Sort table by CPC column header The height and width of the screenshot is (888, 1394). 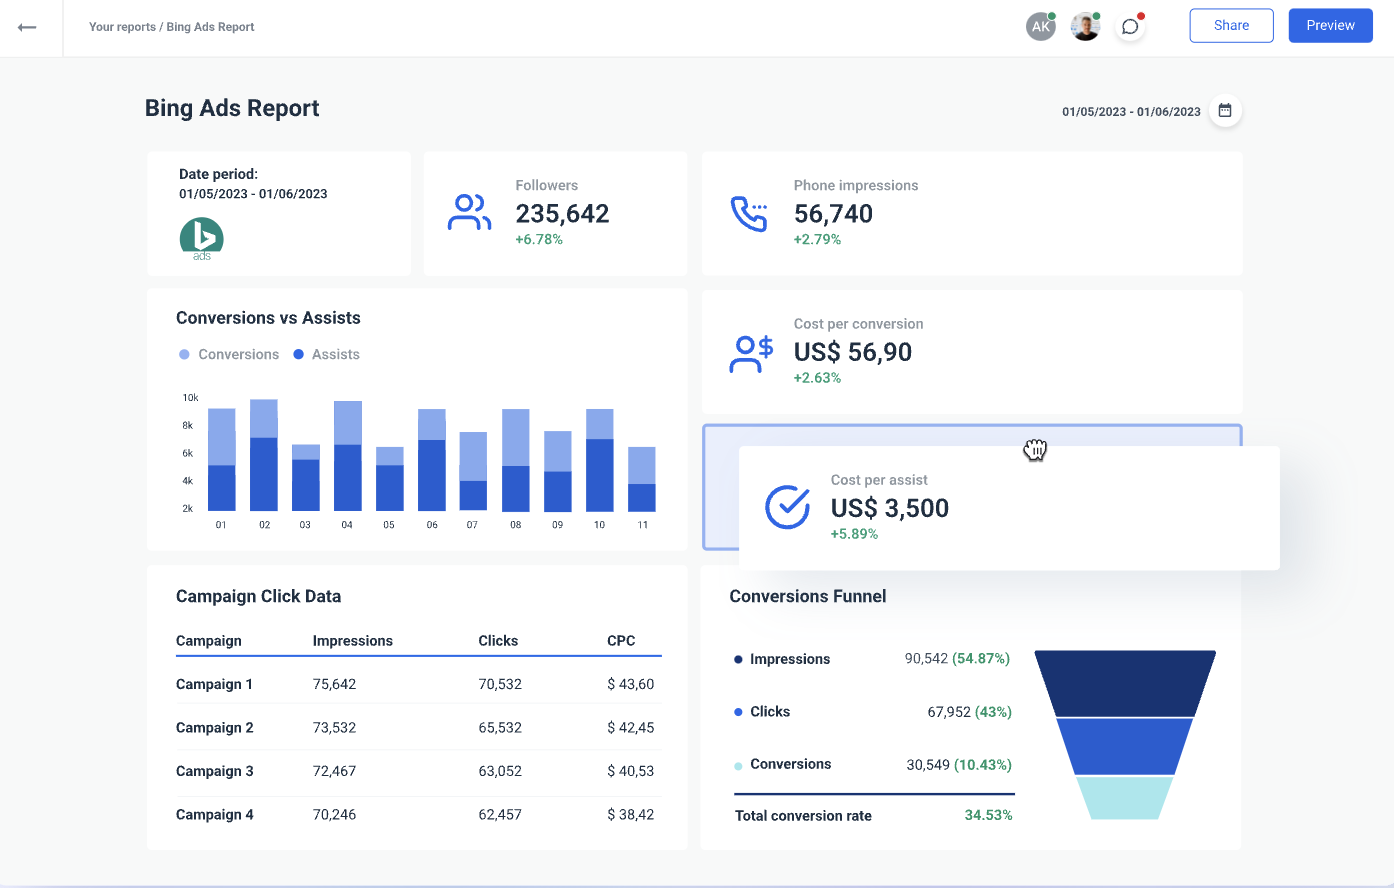pyautogui.click(x=621, y=641)
